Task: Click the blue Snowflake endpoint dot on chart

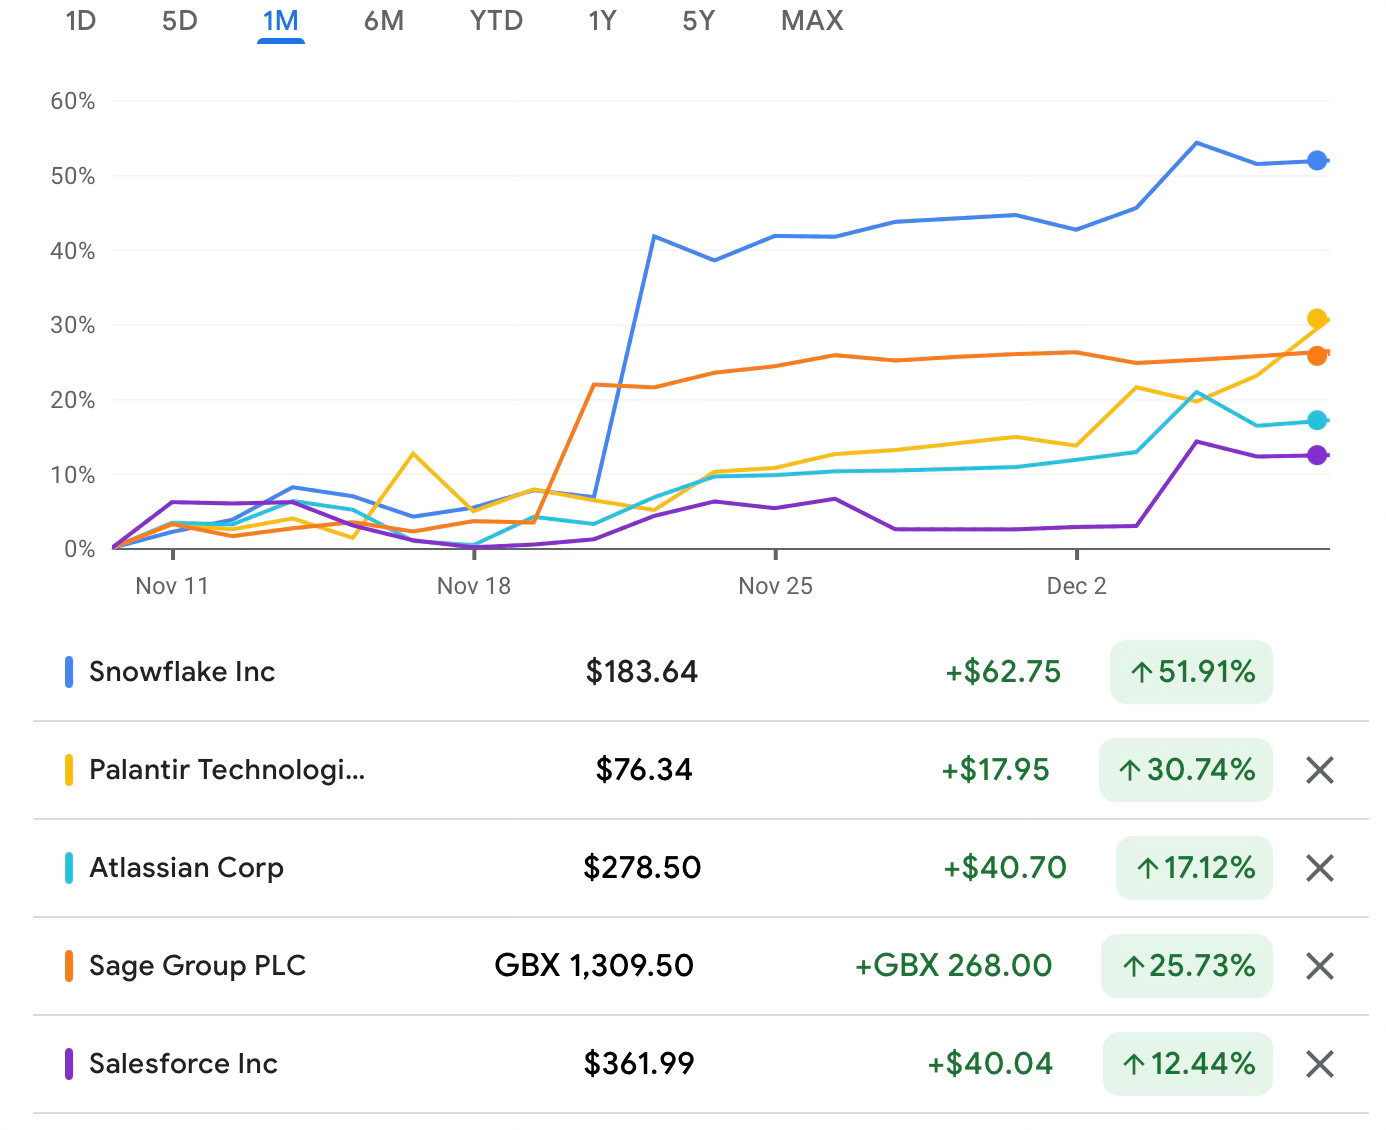Action: (x=1317, y=161)
